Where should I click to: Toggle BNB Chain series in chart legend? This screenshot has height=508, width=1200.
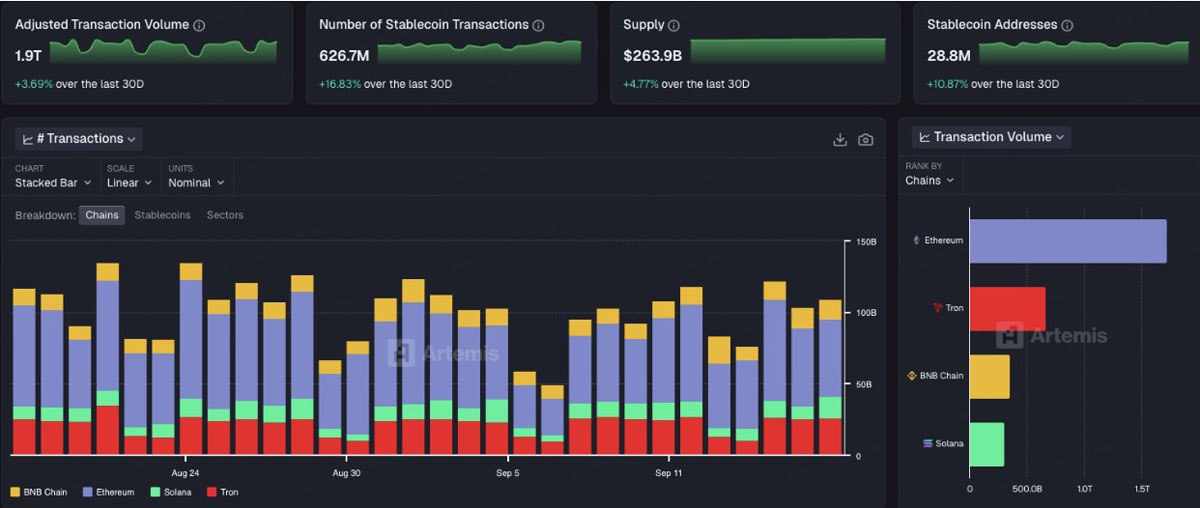coord(40,492)
